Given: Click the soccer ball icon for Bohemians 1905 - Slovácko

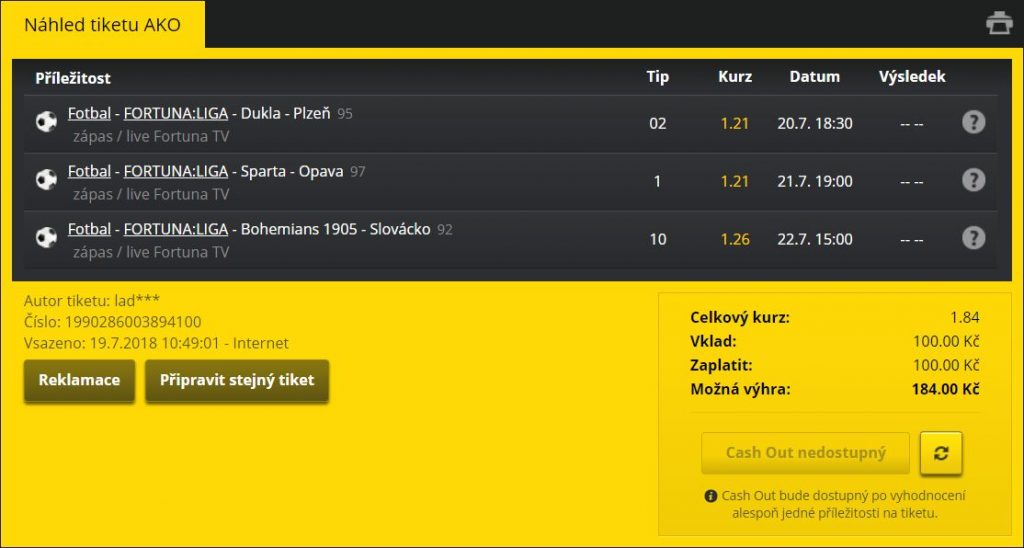Looking at the screenshot, I should click(46, 238).
